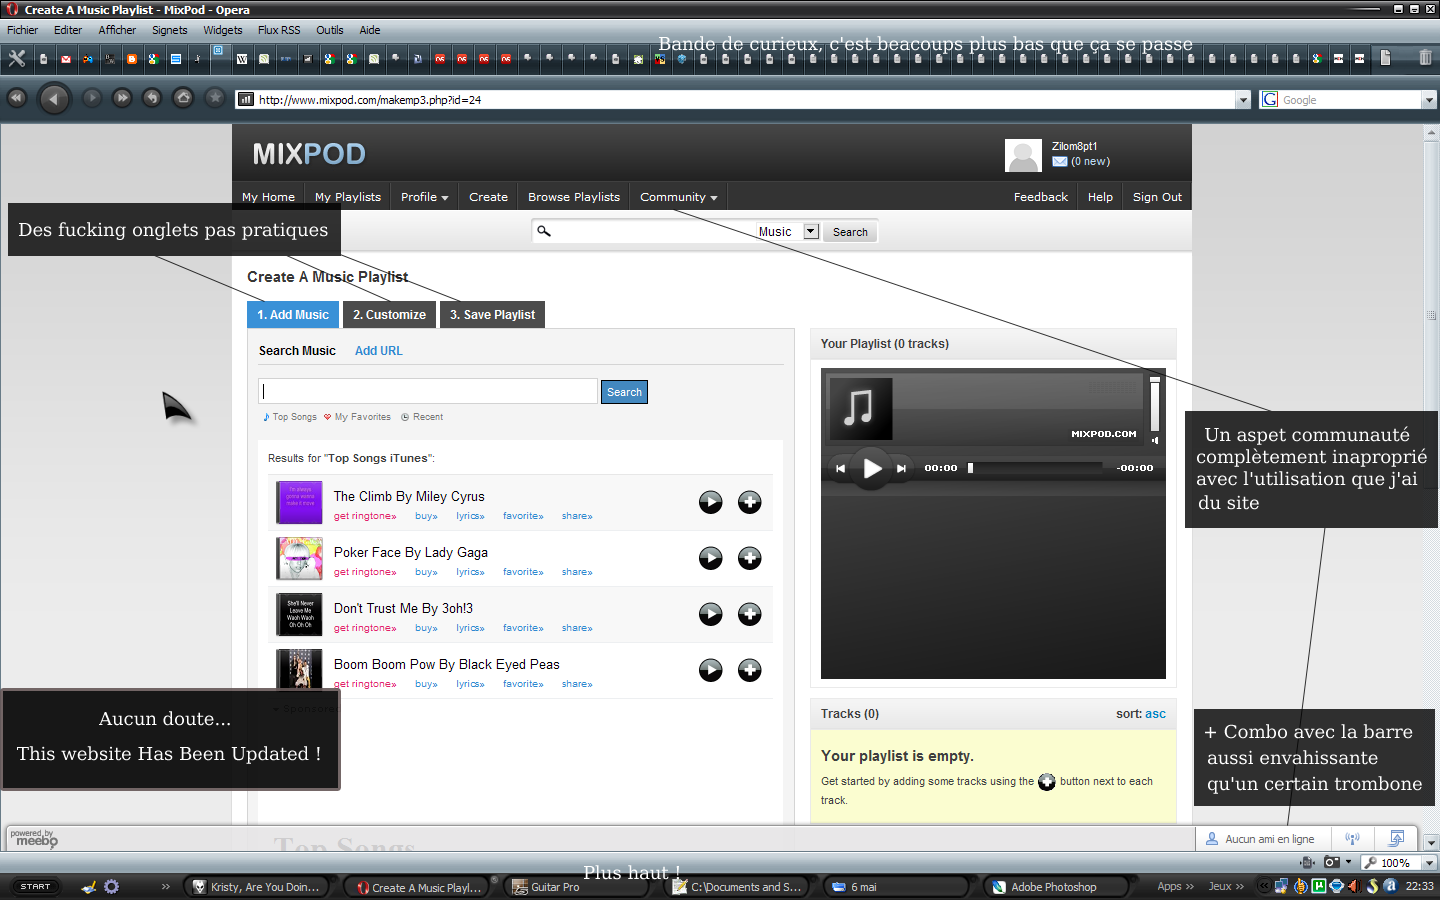Preview The Climb with its play icon
The width and height of the screenshot is (1440, 900).
tap(711, 502)
